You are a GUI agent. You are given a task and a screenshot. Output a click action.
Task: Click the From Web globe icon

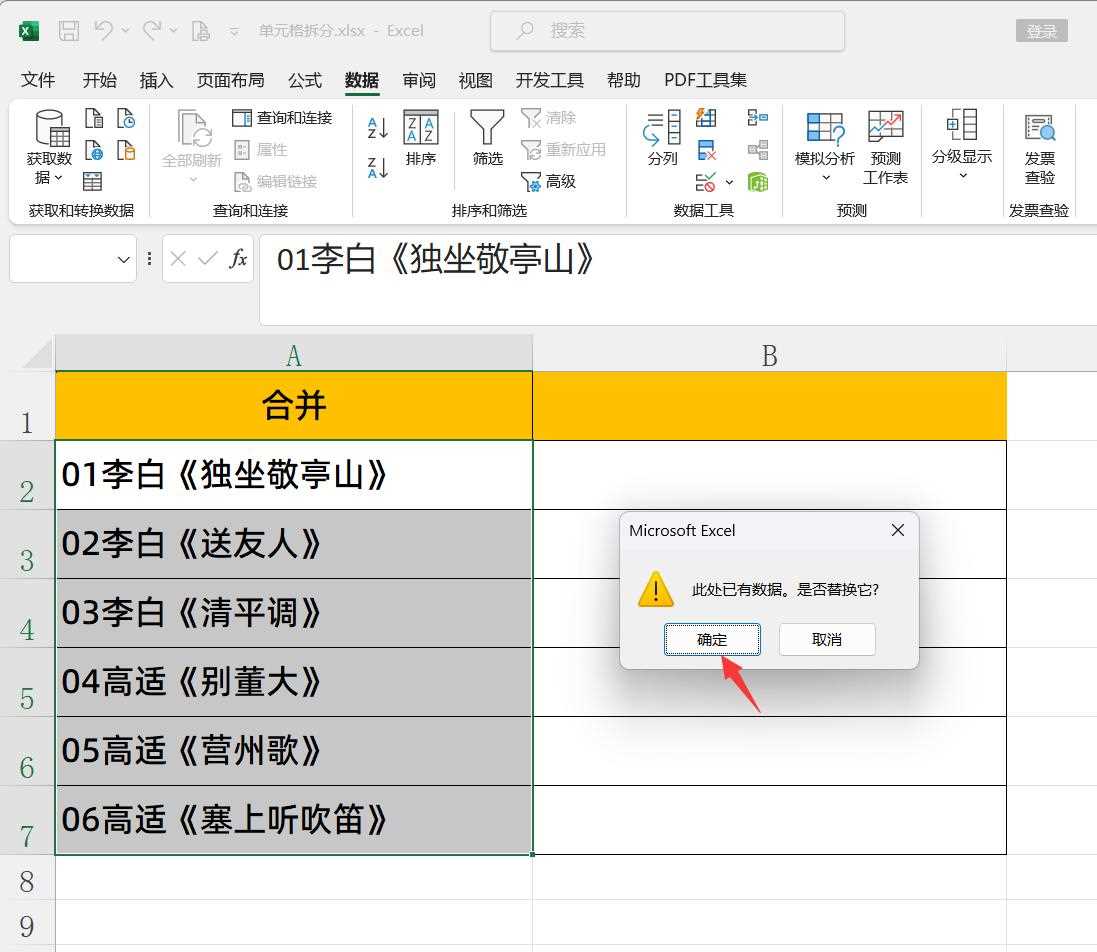94,150
